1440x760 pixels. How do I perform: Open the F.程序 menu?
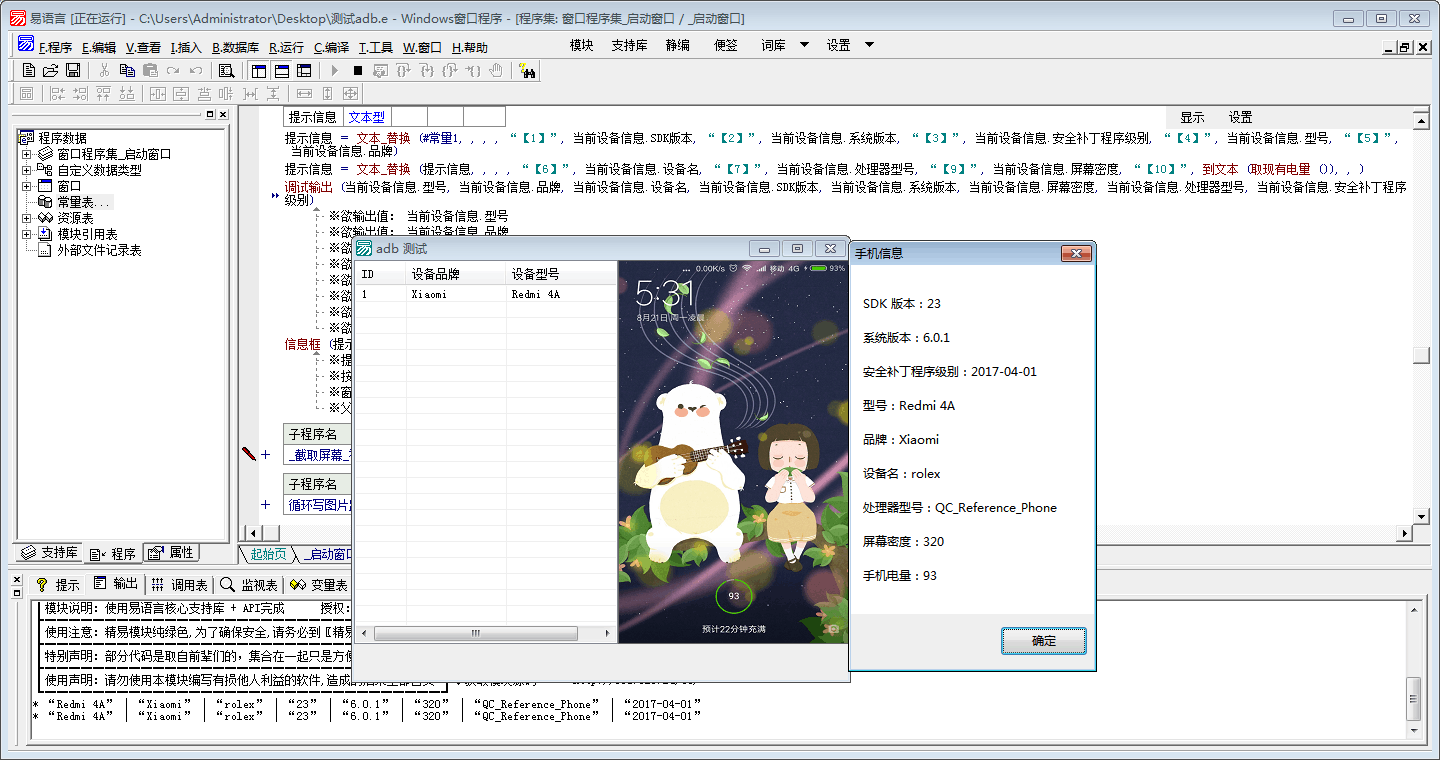pyautogui.click(x=55, y=47)
